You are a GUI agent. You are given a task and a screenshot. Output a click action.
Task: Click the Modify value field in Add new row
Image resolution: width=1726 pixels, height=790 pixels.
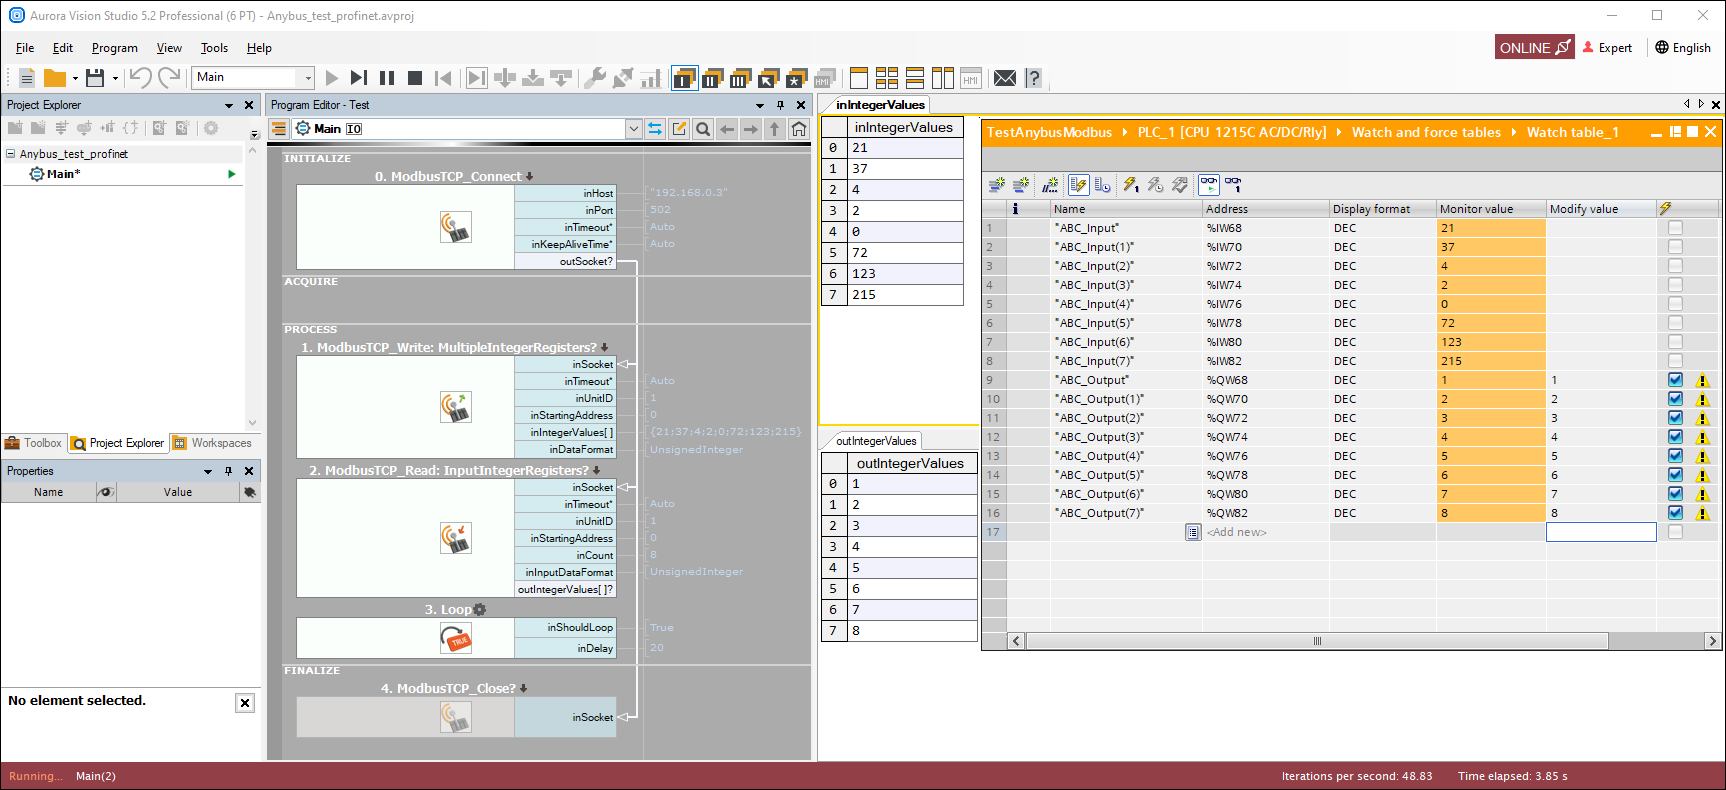pyautogui.click(x=1600, y=532)
